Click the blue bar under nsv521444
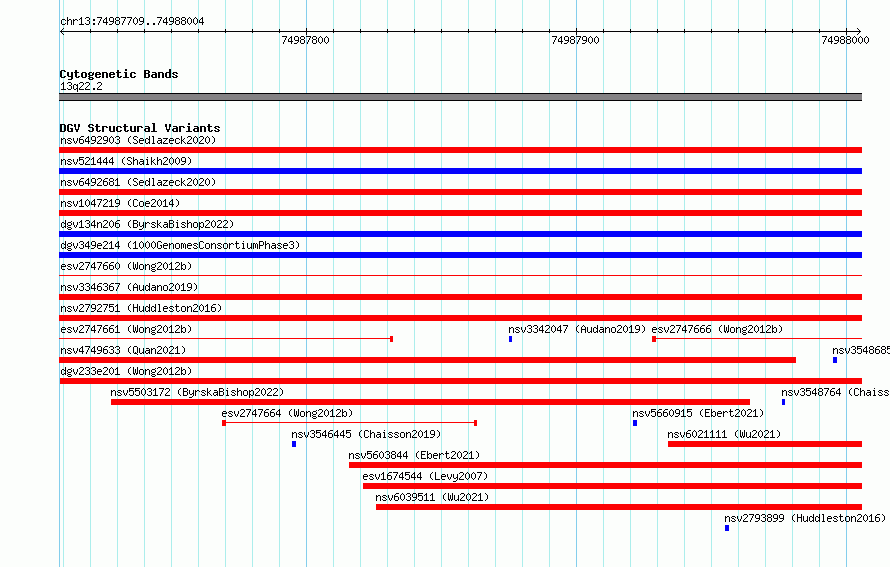 pos(460,171)
